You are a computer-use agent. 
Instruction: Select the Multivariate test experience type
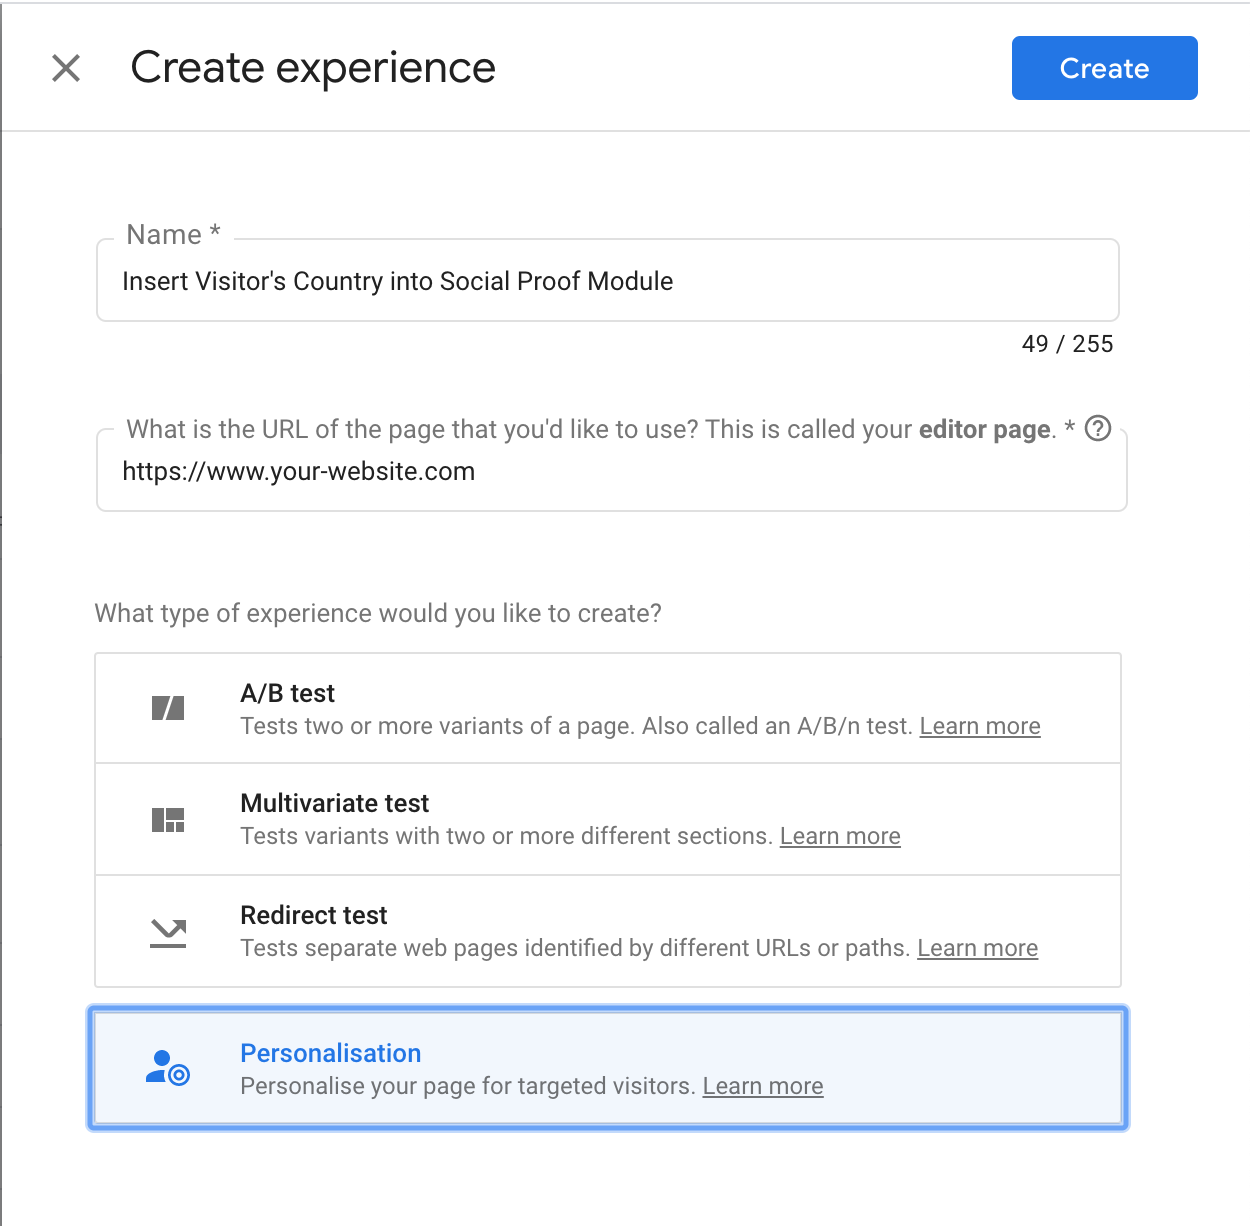[335, 803]
